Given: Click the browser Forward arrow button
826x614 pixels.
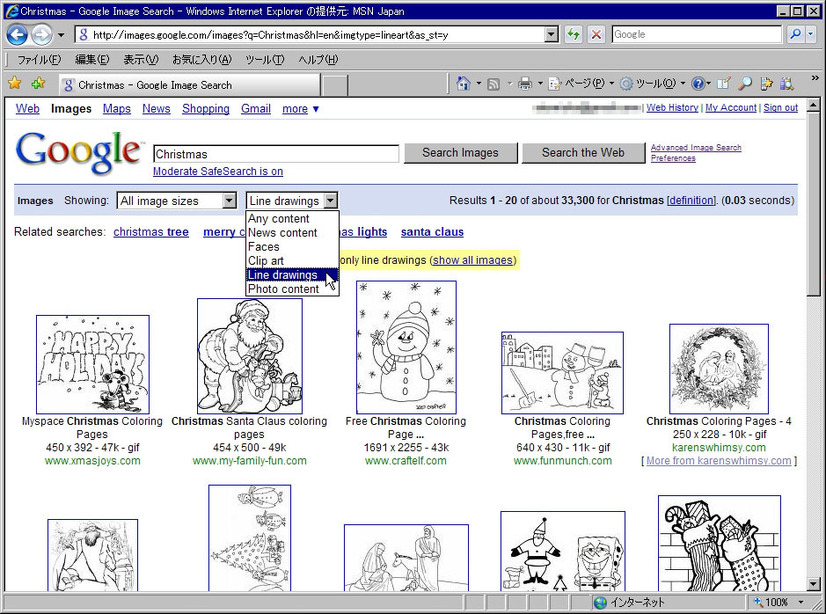Looking at the screenshot, I should tap(41, 35).
